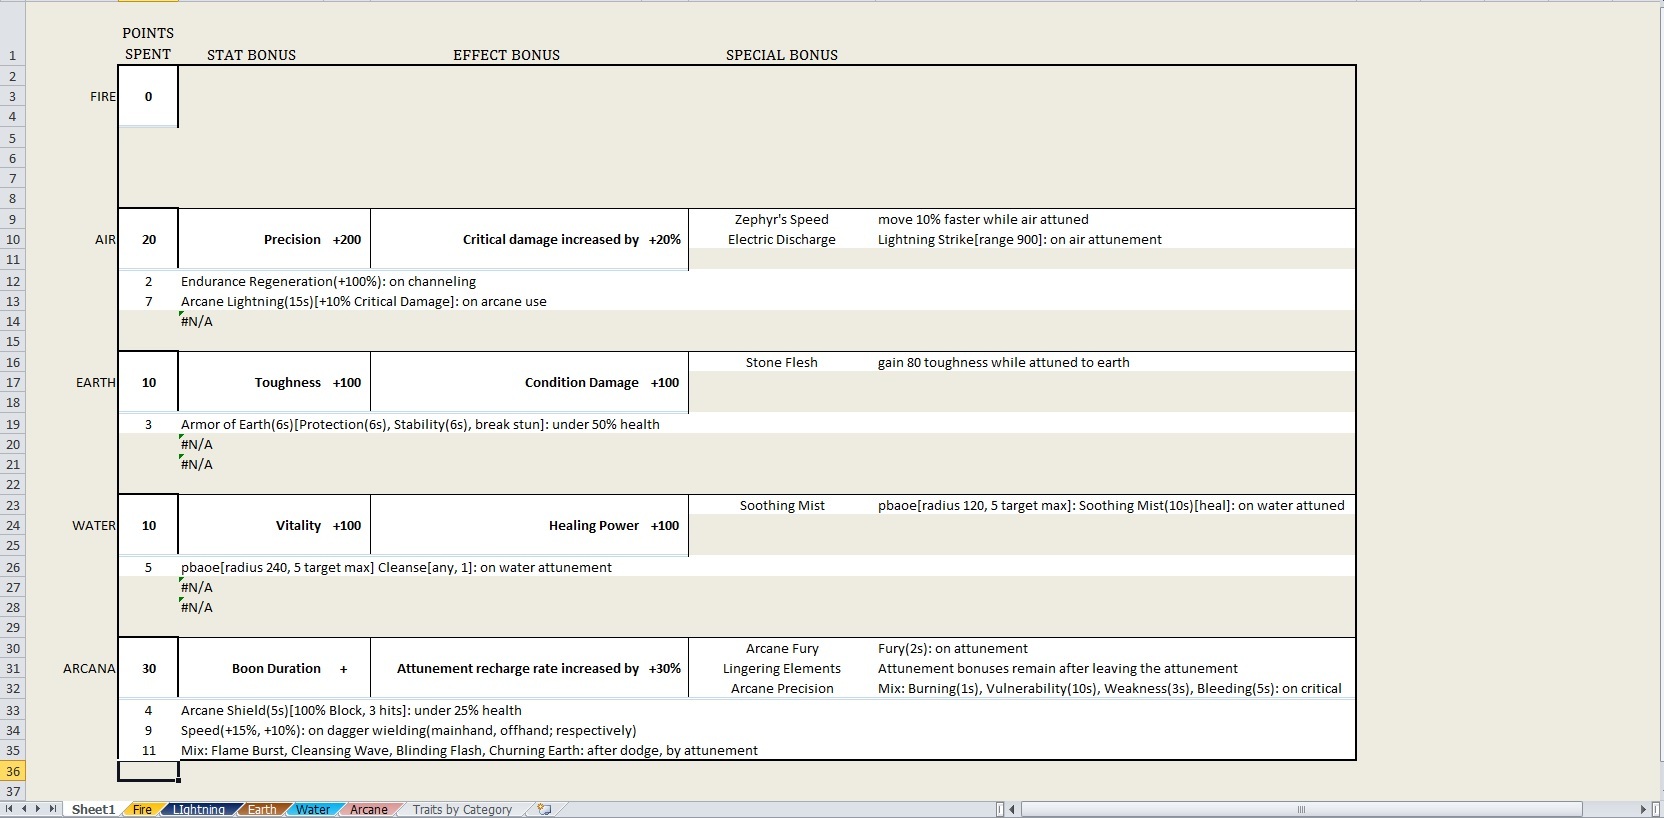Click the FIRE row label

point(103,96)
